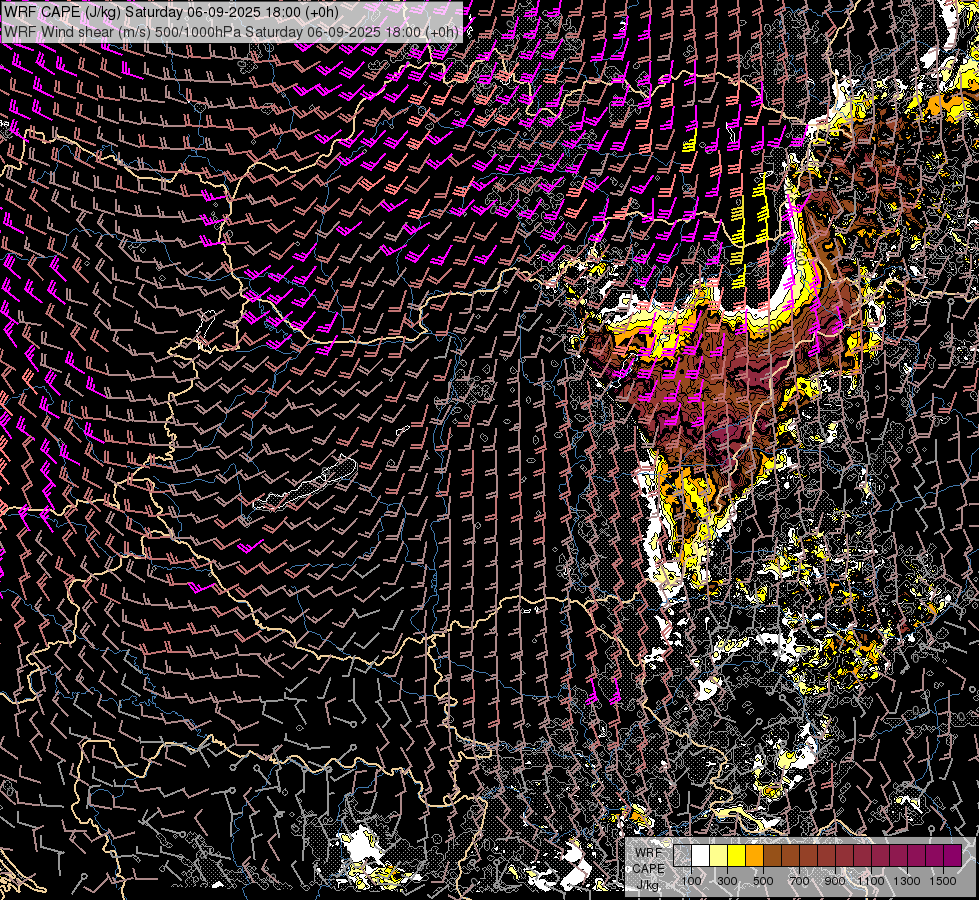
Task: Click the long white lake outline on the map
Action: (x=305, y=485)
